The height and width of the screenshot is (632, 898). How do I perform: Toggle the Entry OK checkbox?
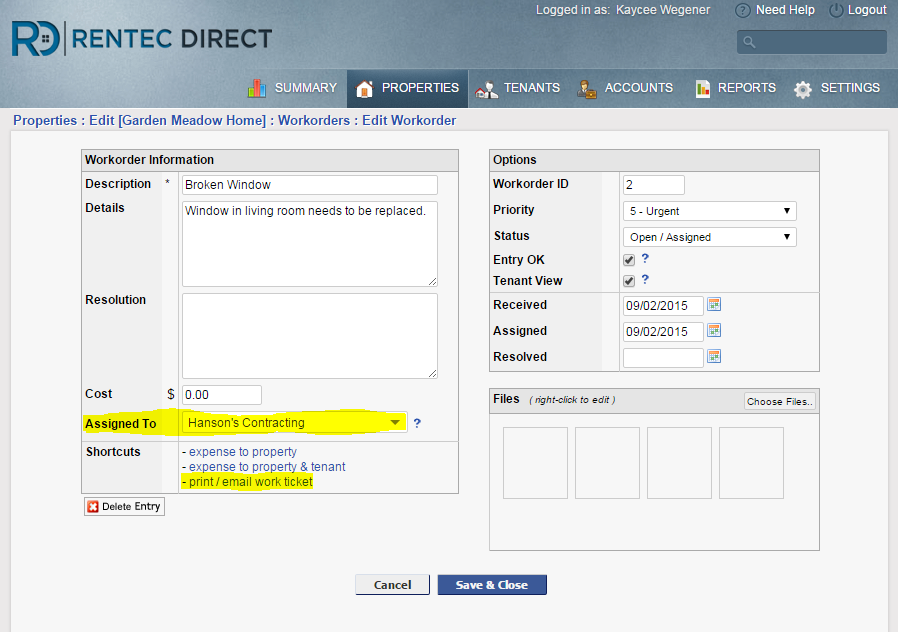[629, 260]
